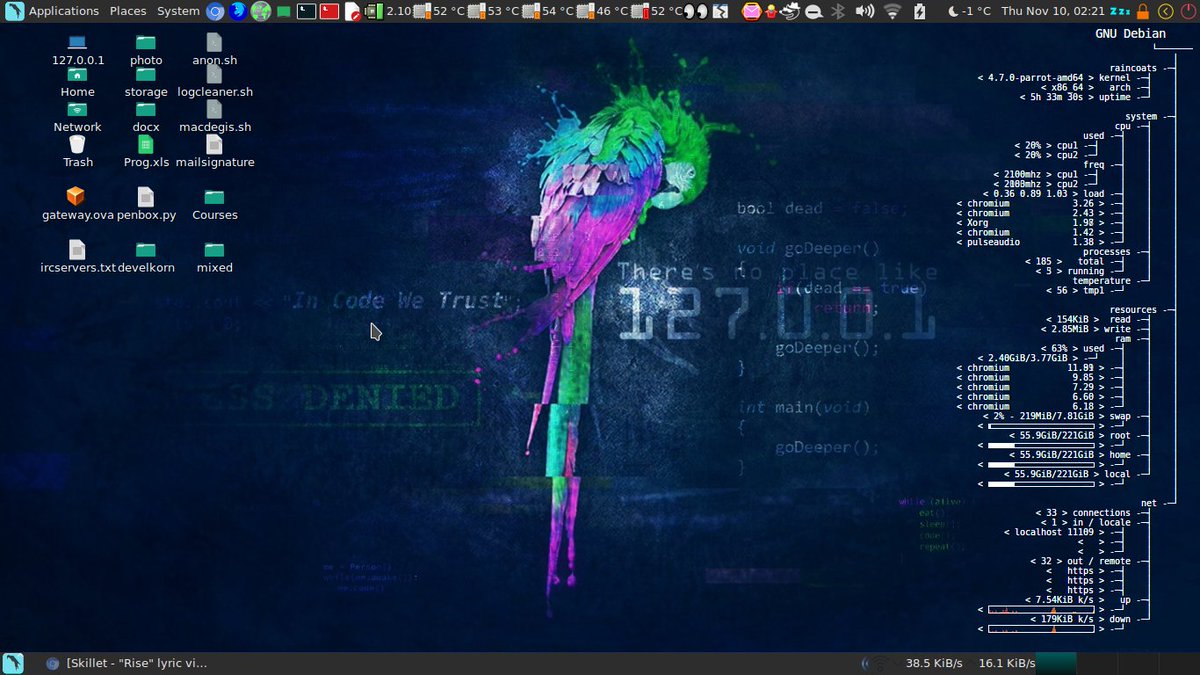Click the 38.5 KiB/s network speed readout
Viewport: 1200px width, 675px height.
[x=934, y=663]
